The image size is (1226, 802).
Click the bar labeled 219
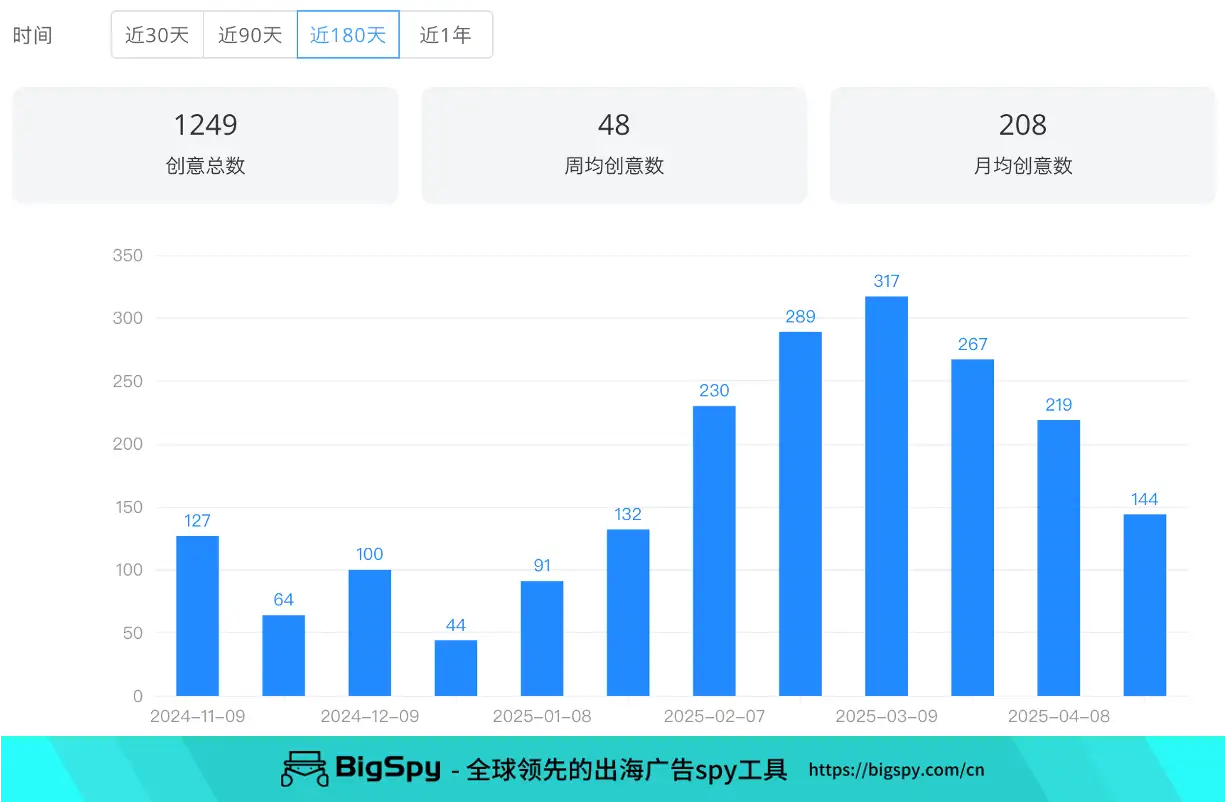[x=1058, y=558]
